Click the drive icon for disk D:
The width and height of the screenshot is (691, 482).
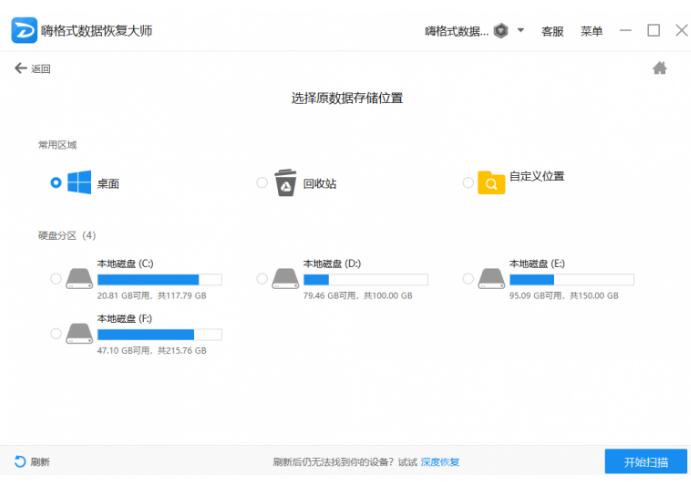pos(286,278)
